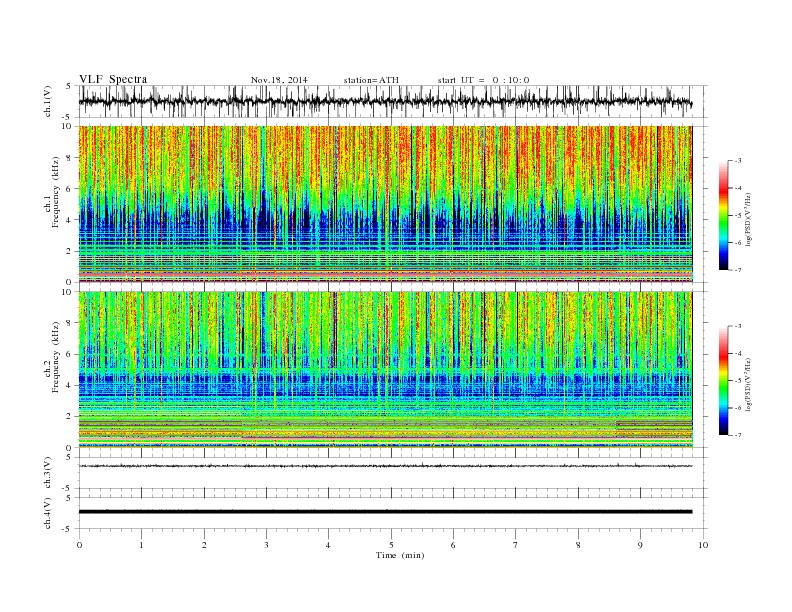Click the "9" time axis tick label

(640, 545)
